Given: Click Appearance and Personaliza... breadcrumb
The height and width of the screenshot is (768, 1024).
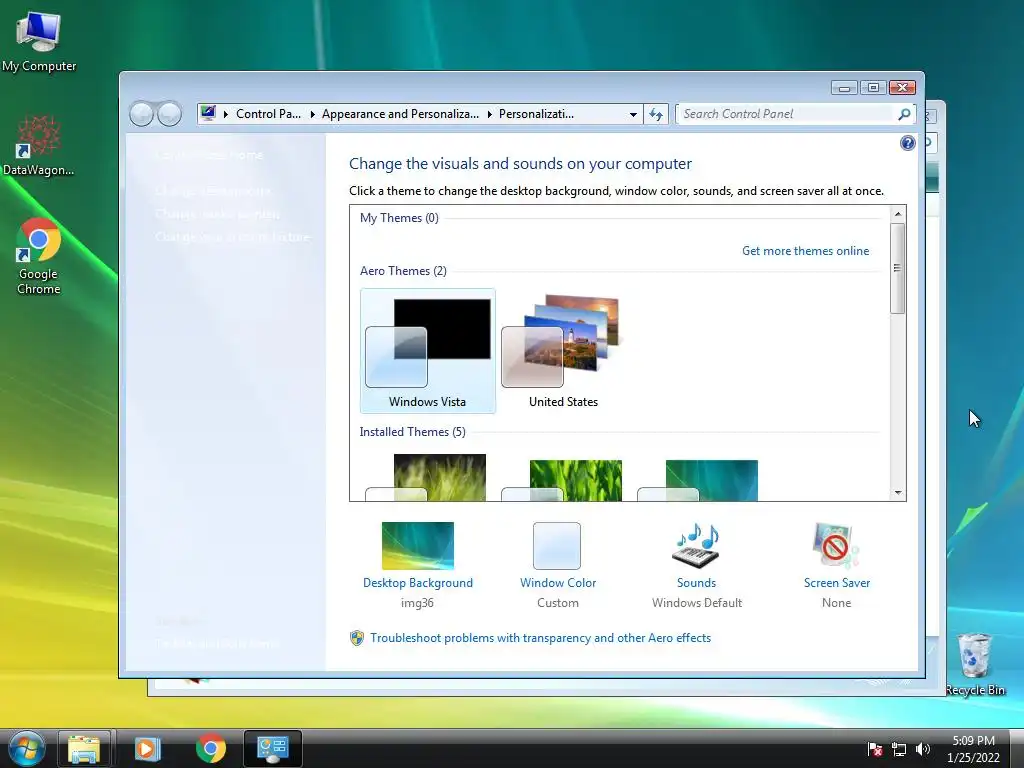Looking at the screenshot, I should [400, 114].
